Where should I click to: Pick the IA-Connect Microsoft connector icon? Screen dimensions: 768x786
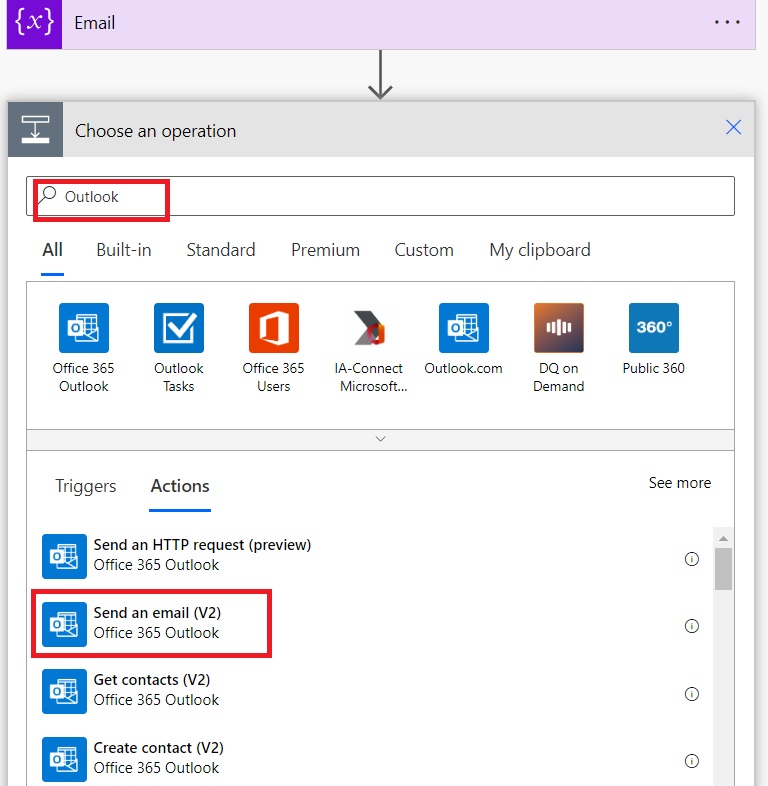click(369, 328)
